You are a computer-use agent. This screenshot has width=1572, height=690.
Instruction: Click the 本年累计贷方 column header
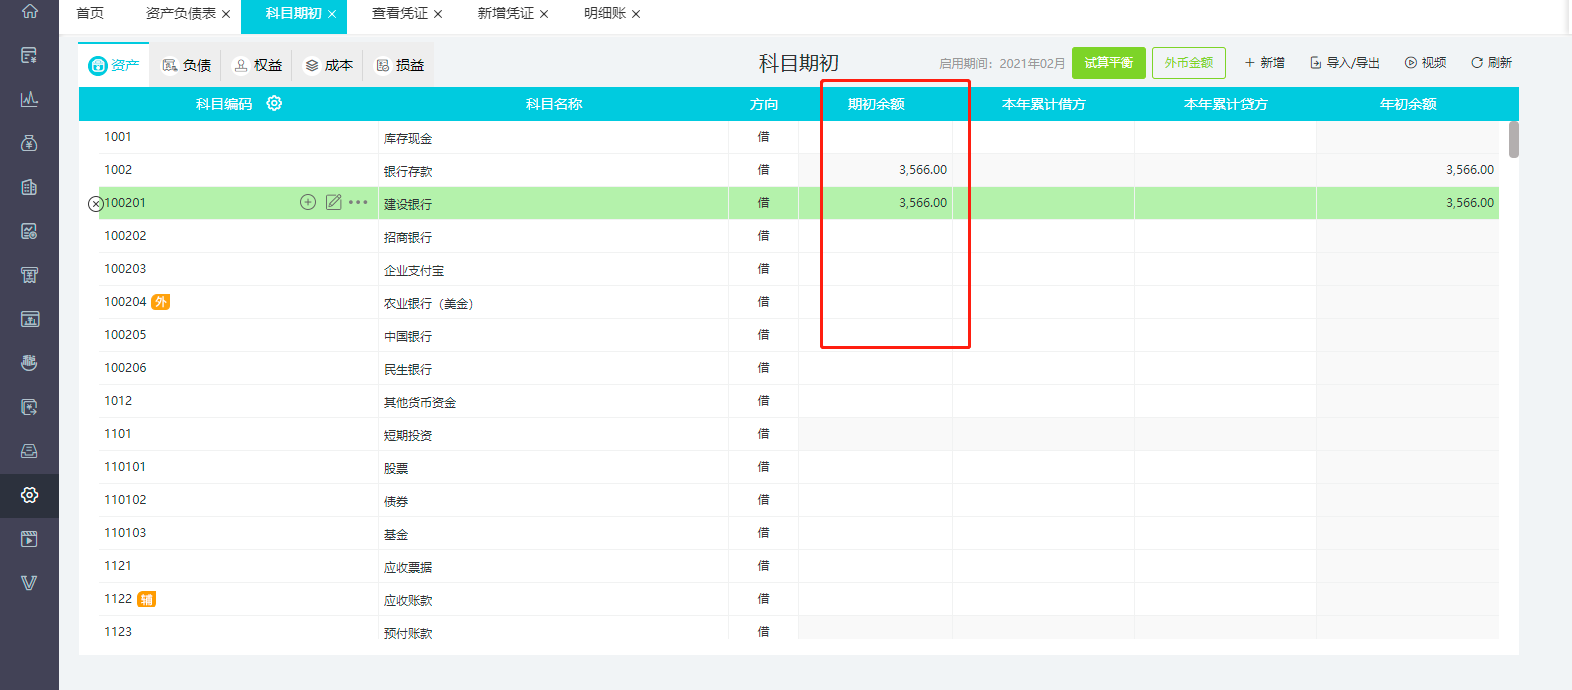1226,104
